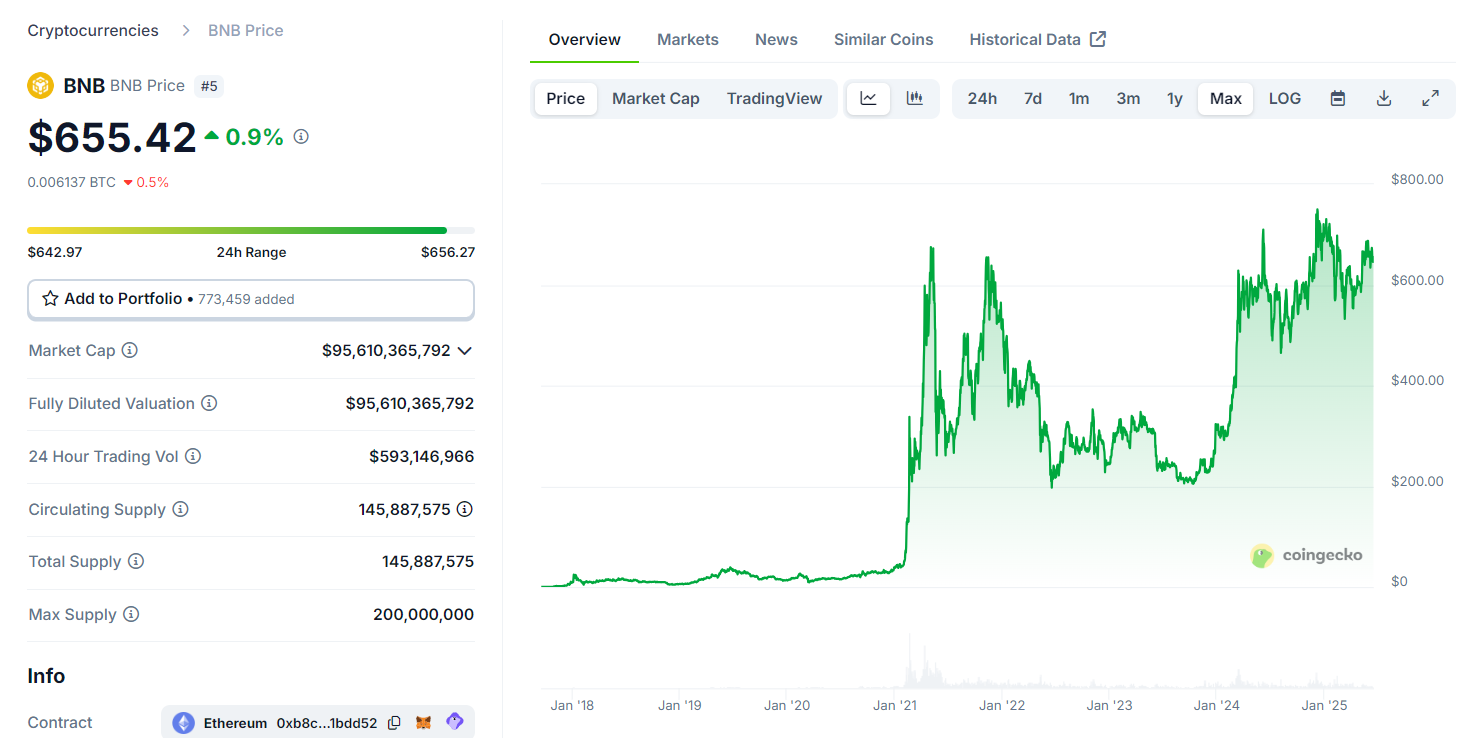Click info icon next to Max Supply
The height and width of the screenshot is (738, 1473).
pyautogui.click(x=131, y=615)
